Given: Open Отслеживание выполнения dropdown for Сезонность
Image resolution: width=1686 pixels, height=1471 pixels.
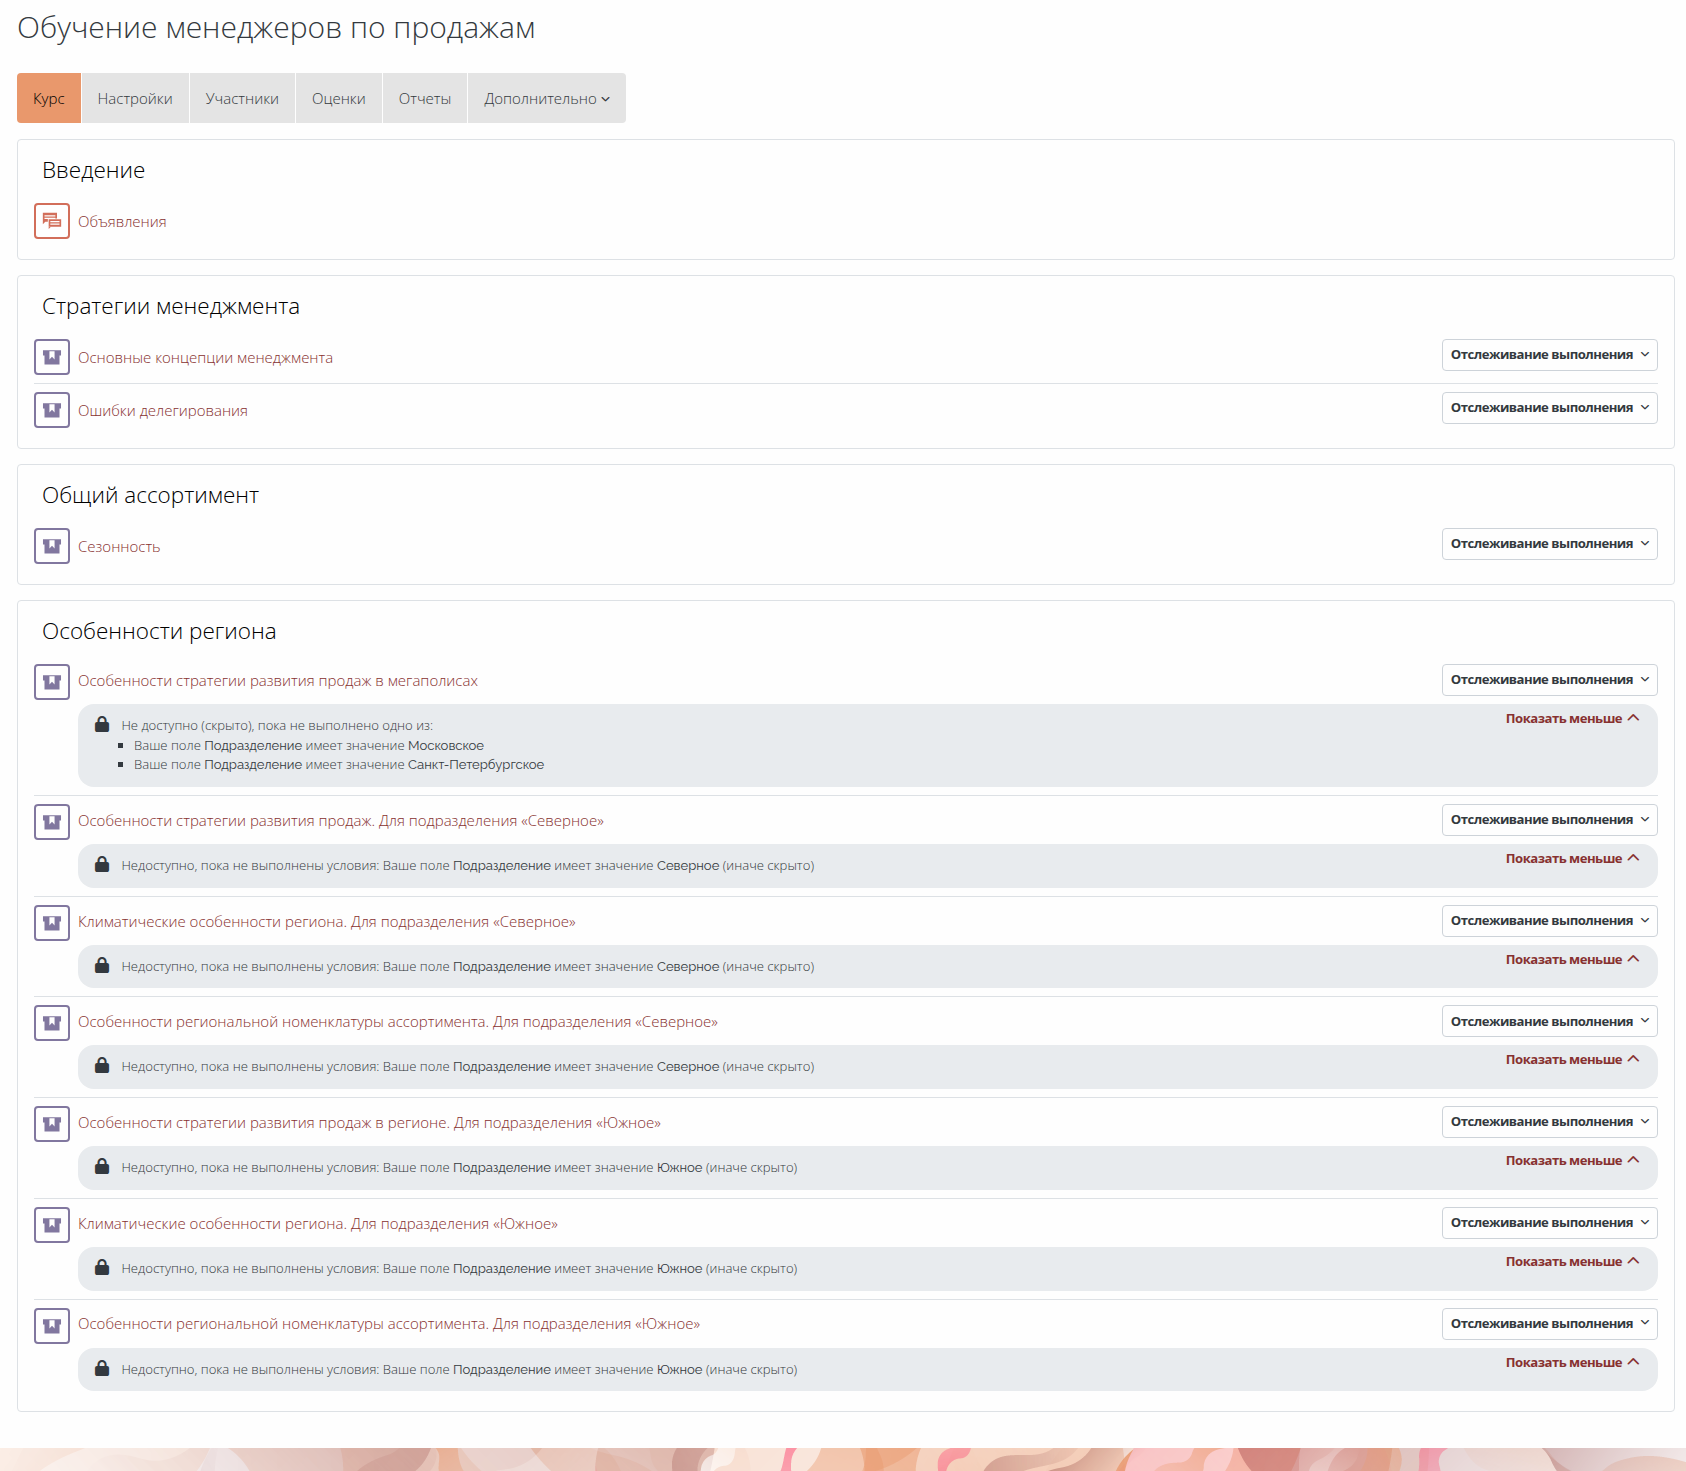Looking at the screenshot, I should coord(1549,544).
